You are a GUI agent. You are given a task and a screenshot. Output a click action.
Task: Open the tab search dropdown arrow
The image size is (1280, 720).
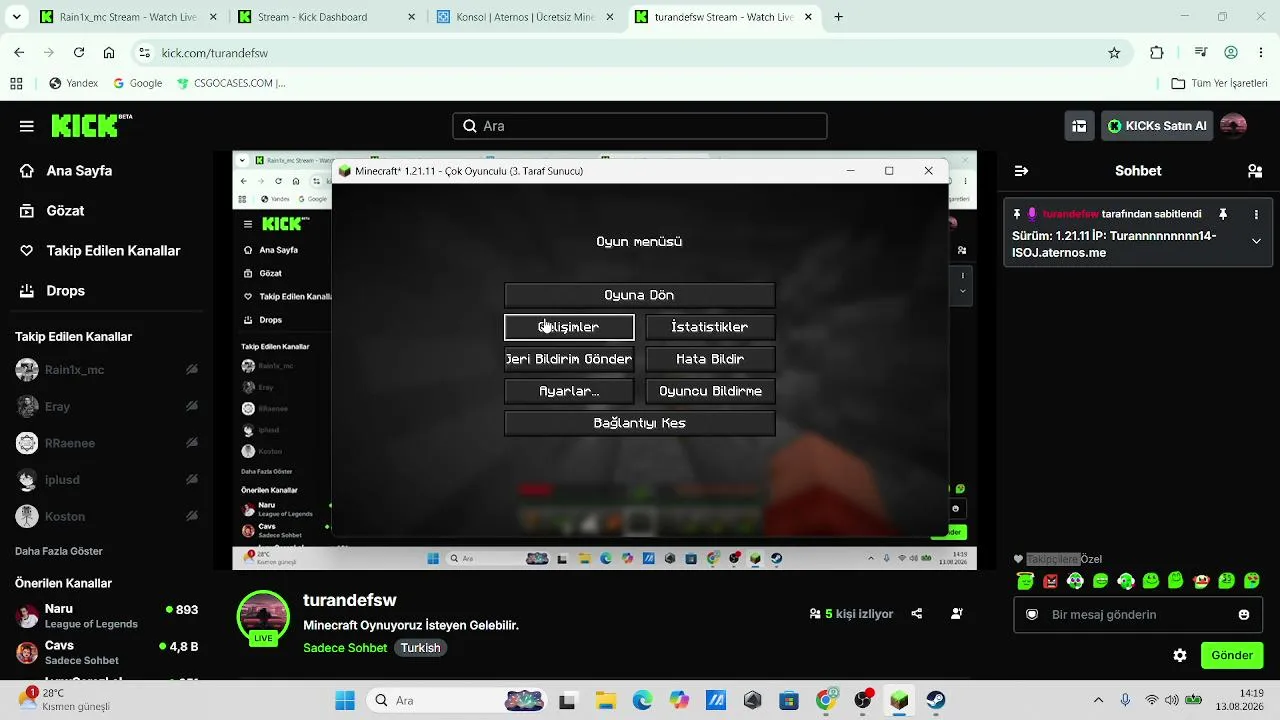point(16,17)
